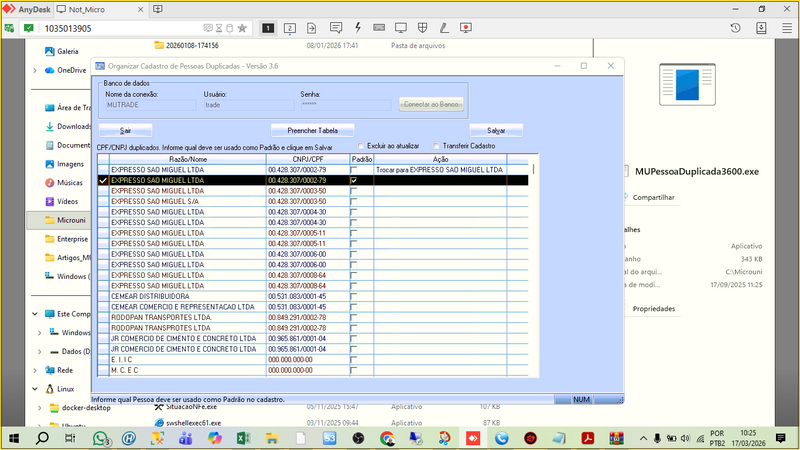Screen dimensions: 800x450
Task: Toggle Padrão checkbox for EXPRESSO SAO MIGUEL S/A
Action: pos(354,201)
